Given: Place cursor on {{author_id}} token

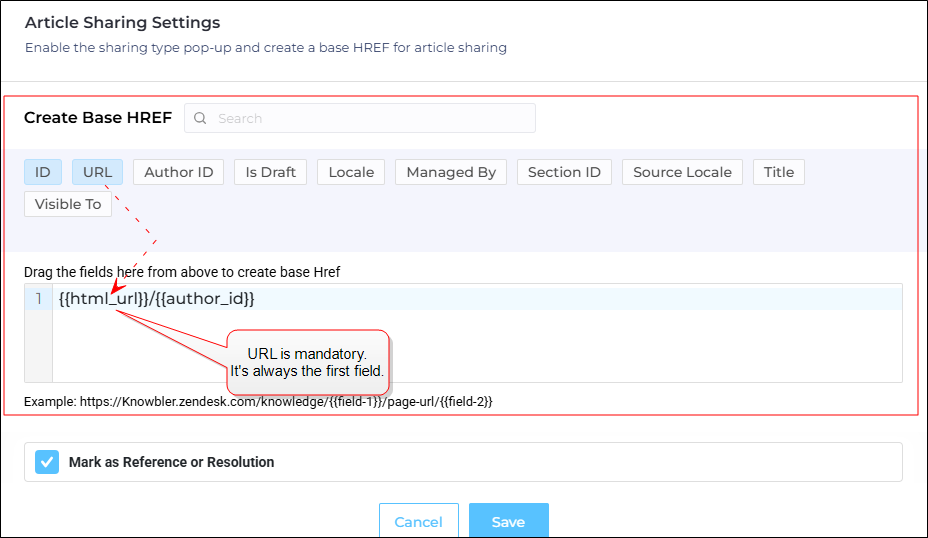Looking at the screenshot, I should [x=205, y=299].
